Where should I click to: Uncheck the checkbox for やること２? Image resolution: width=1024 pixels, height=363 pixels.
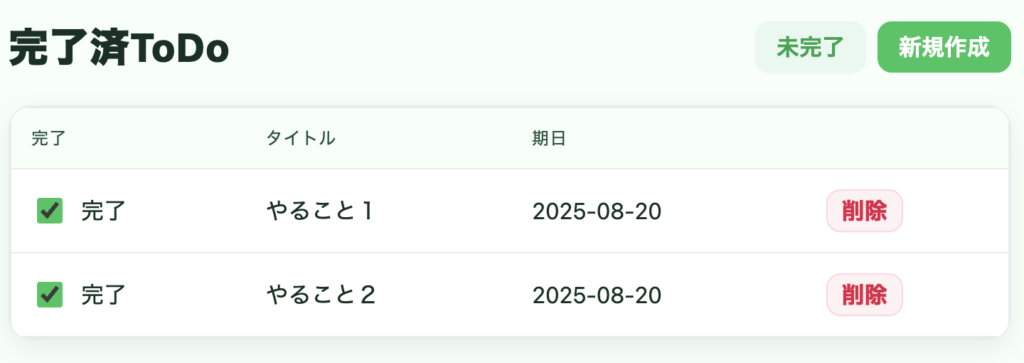pyautogui.click(x=50, y=295)
